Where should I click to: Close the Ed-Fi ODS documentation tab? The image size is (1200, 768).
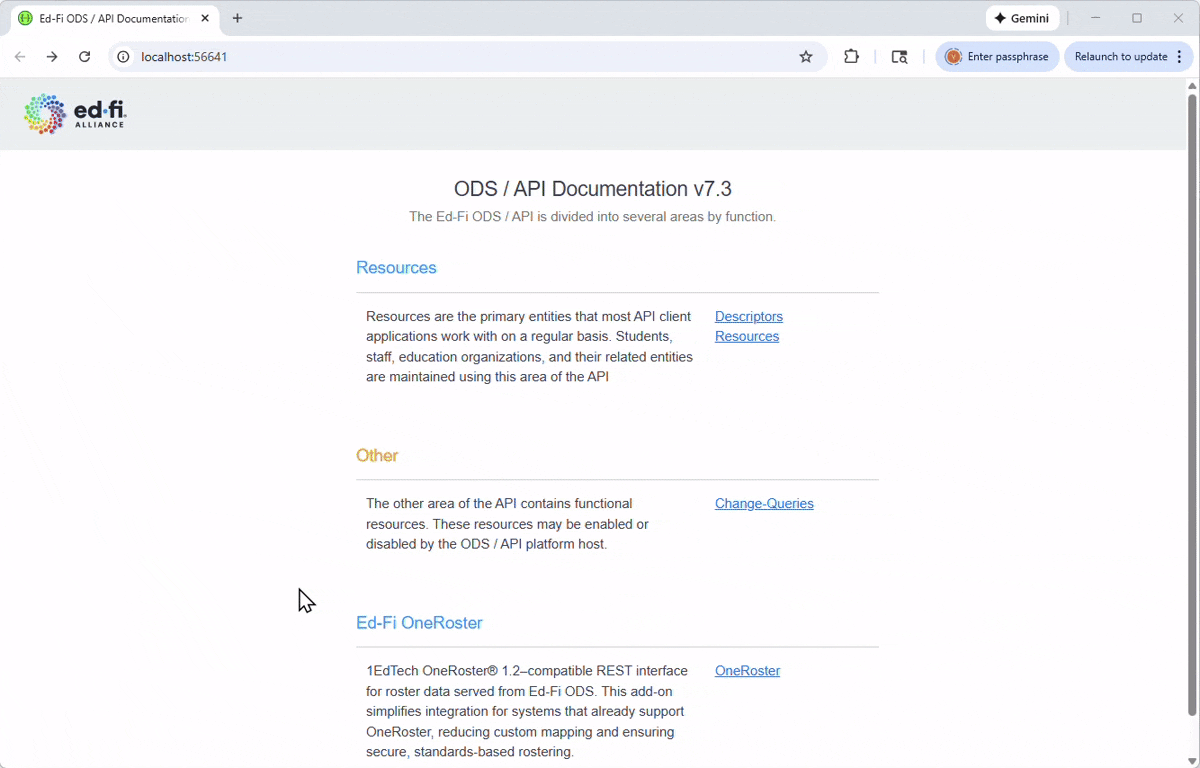tap(205, 18)
